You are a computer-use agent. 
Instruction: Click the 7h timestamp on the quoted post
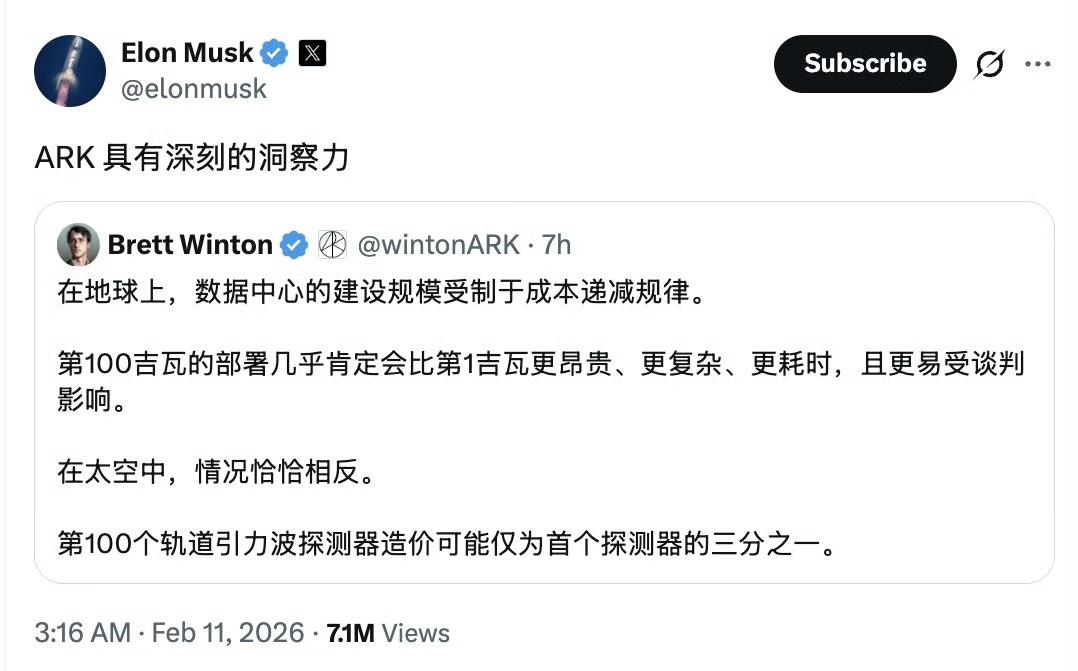(556, 244)
